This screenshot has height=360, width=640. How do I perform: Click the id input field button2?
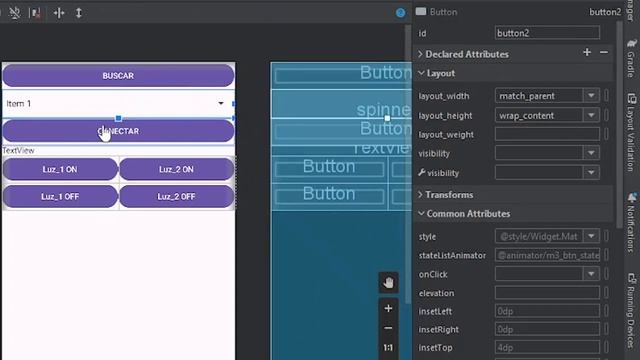coord(547,33)
